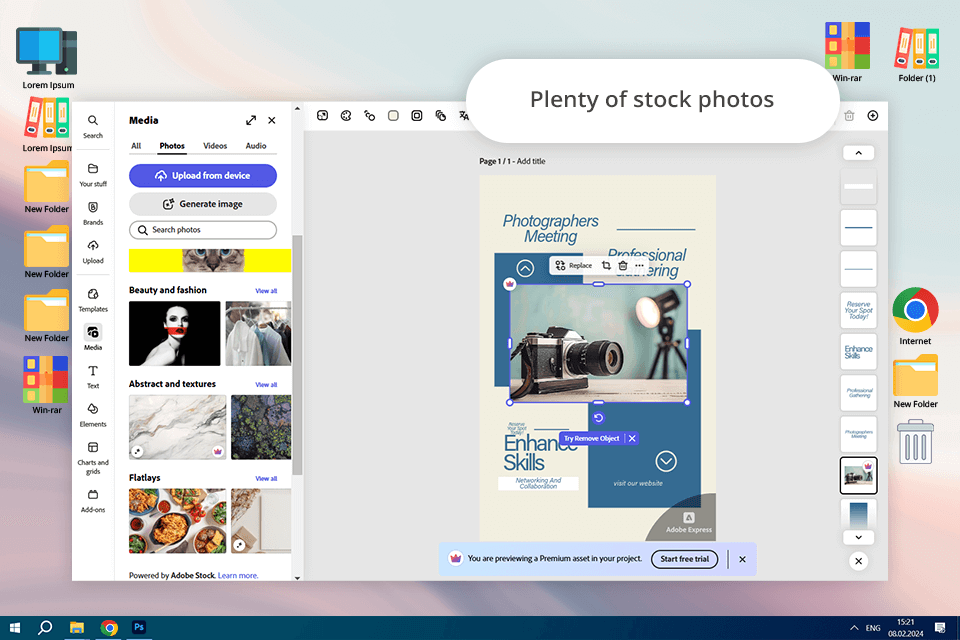Click the overlapping layers icon in toolbar

[440, 116]
